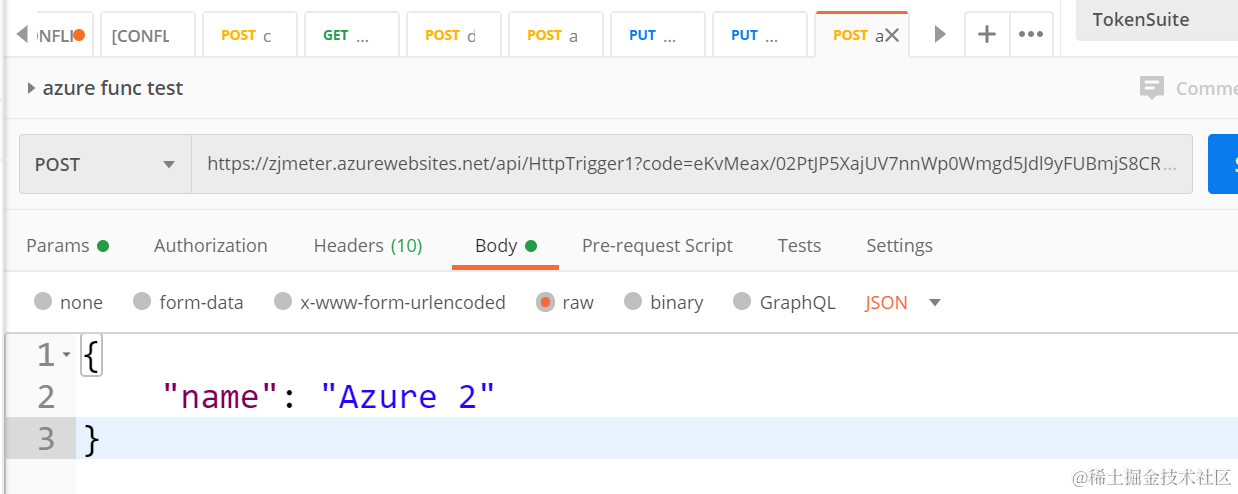Open tab options three-dots menu

(x=1031, y=34)
